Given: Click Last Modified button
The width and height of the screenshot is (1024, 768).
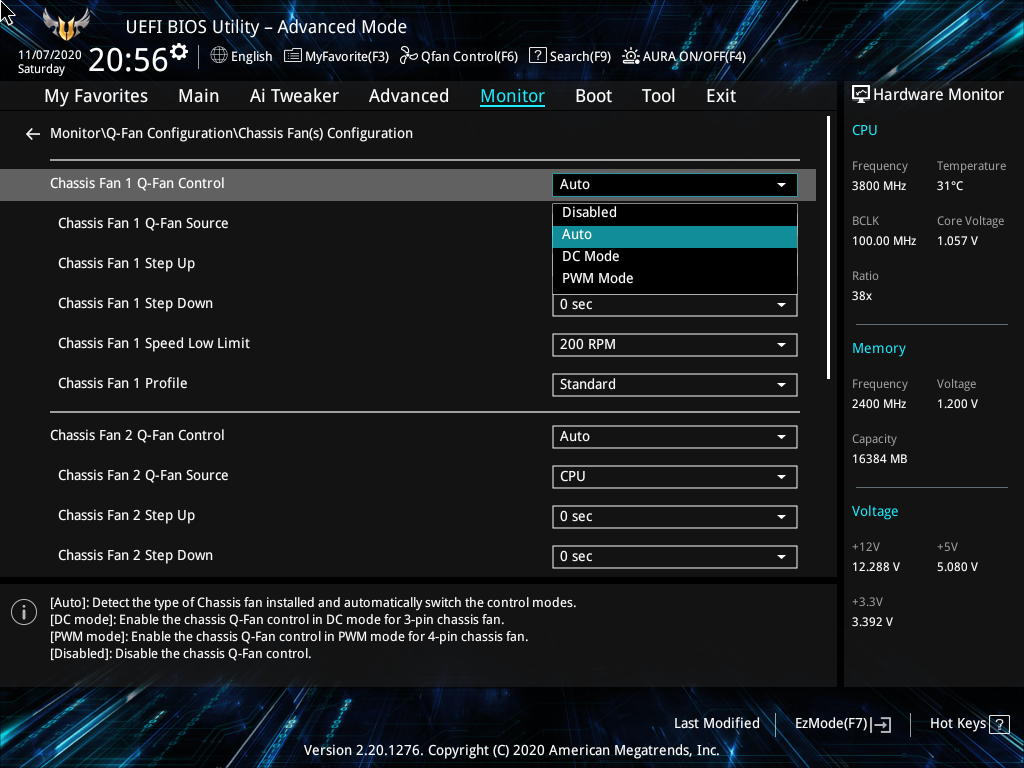Looking at the screenshot, I should point(716,724).
